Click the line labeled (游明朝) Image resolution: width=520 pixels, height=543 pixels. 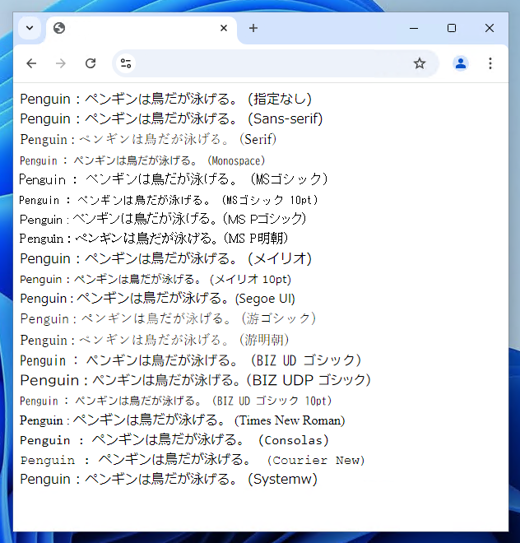(x=154, y=340)
